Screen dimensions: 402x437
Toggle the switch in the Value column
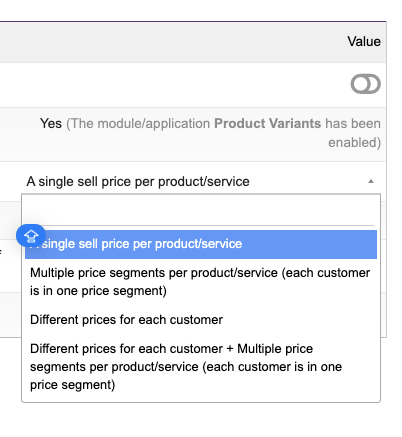coord(366,84)
